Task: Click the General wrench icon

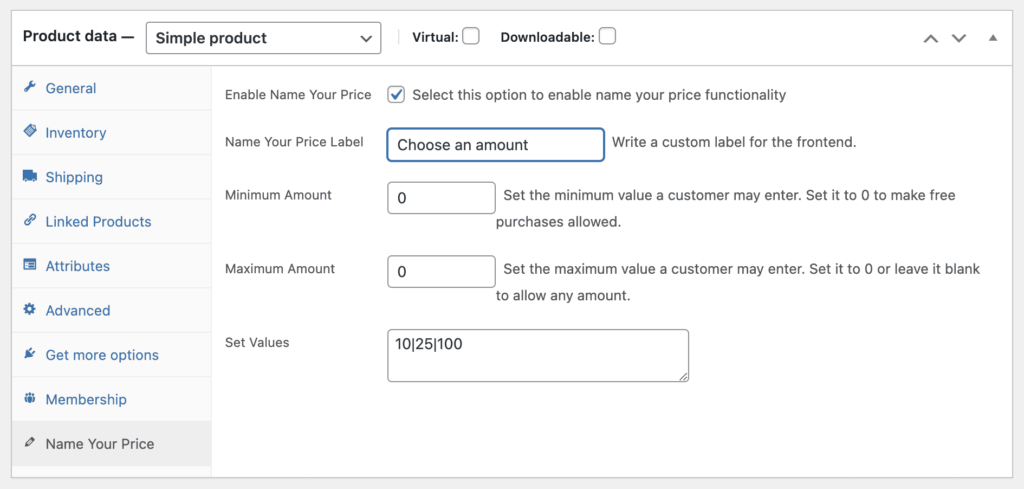Action: (29, 87)
